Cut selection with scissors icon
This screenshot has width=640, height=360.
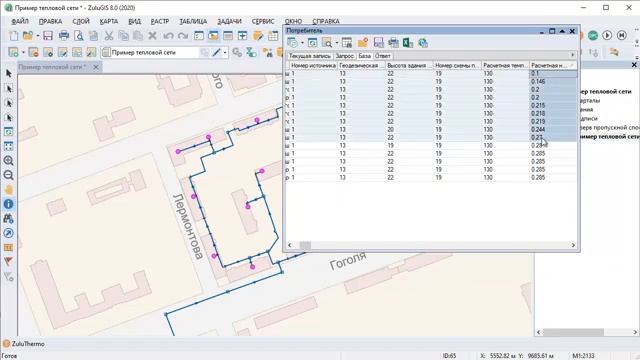(x=109, y=36)
